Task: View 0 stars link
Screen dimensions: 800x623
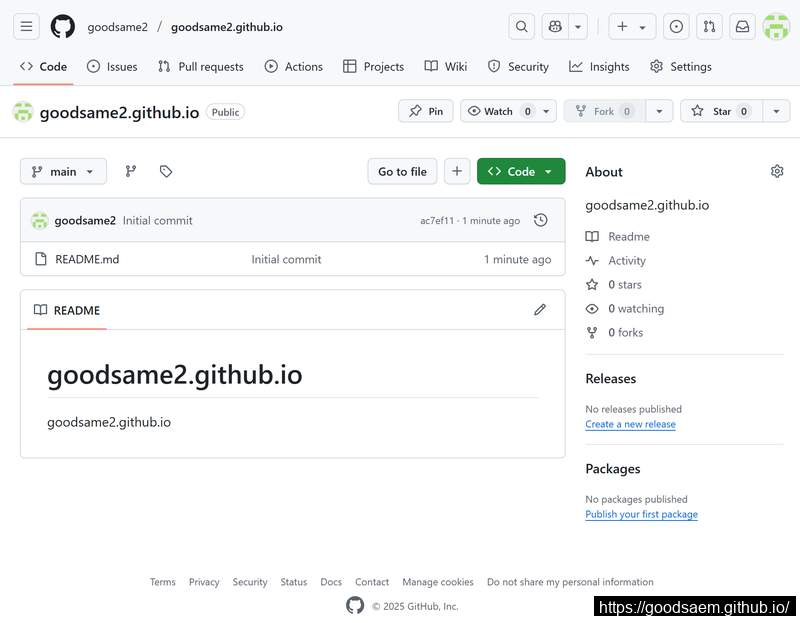Action: click(x=614, y=285)
